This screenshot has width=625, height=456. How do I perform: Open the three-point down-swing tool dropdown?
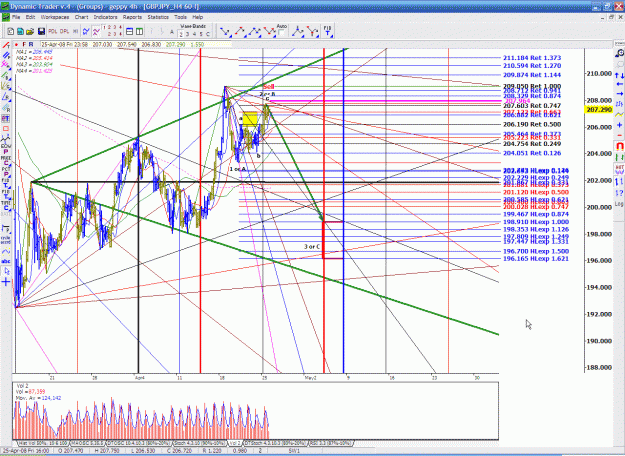[x=269, y=31]
